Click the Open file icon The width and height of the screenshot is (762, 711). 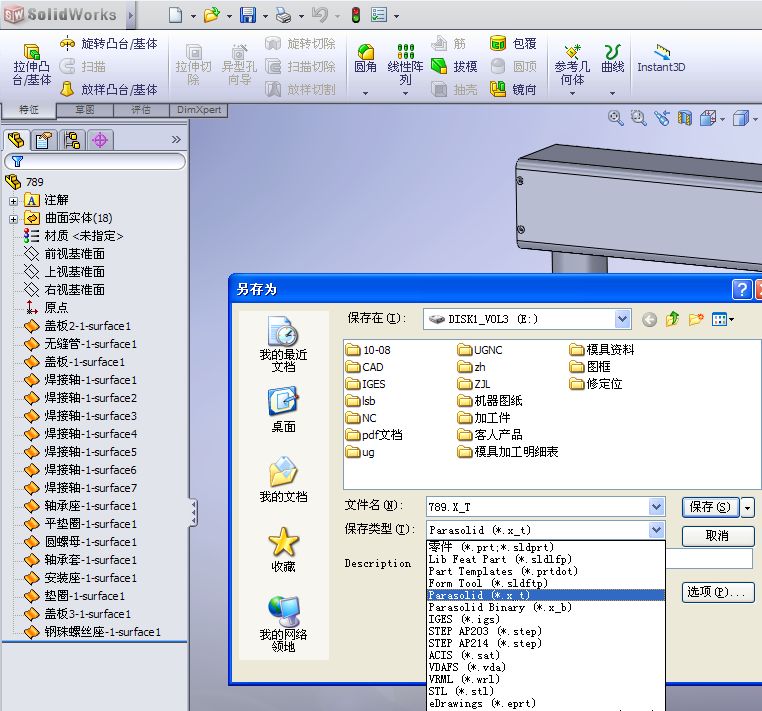click(211, 16)
